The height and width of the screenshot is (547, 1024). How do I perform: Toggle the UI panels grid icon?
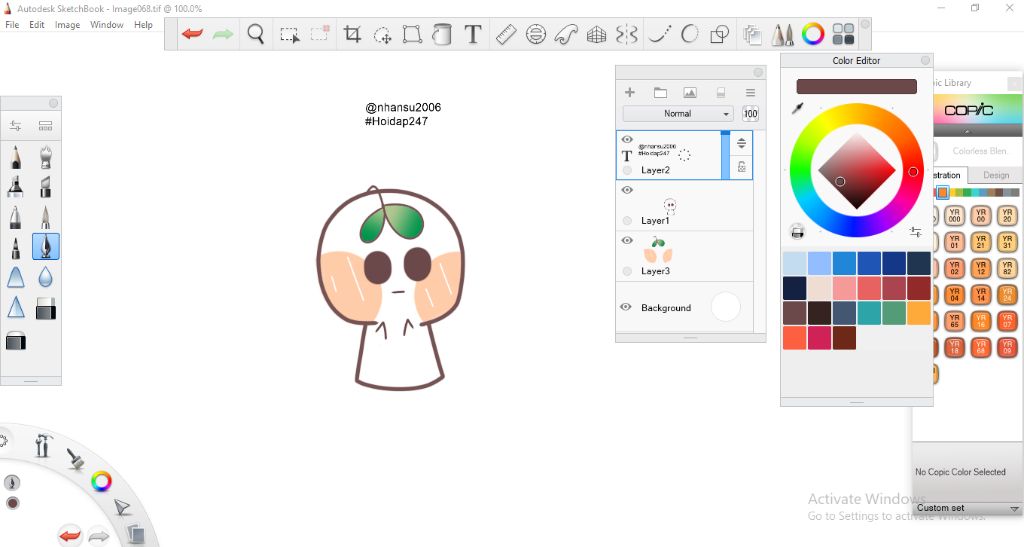coord(843,34)
